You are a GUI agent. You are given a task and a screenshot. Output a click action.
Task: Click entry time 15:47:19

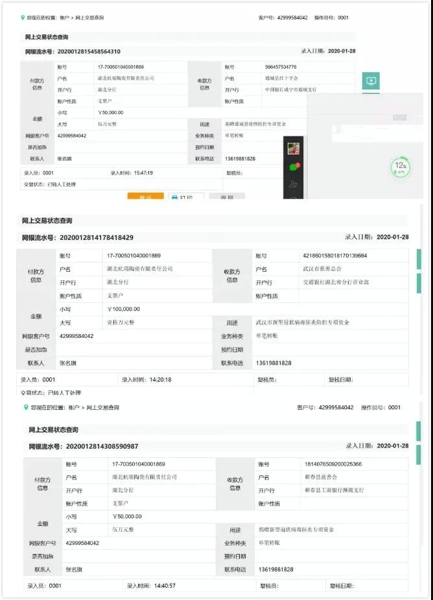tap(143, 173)
